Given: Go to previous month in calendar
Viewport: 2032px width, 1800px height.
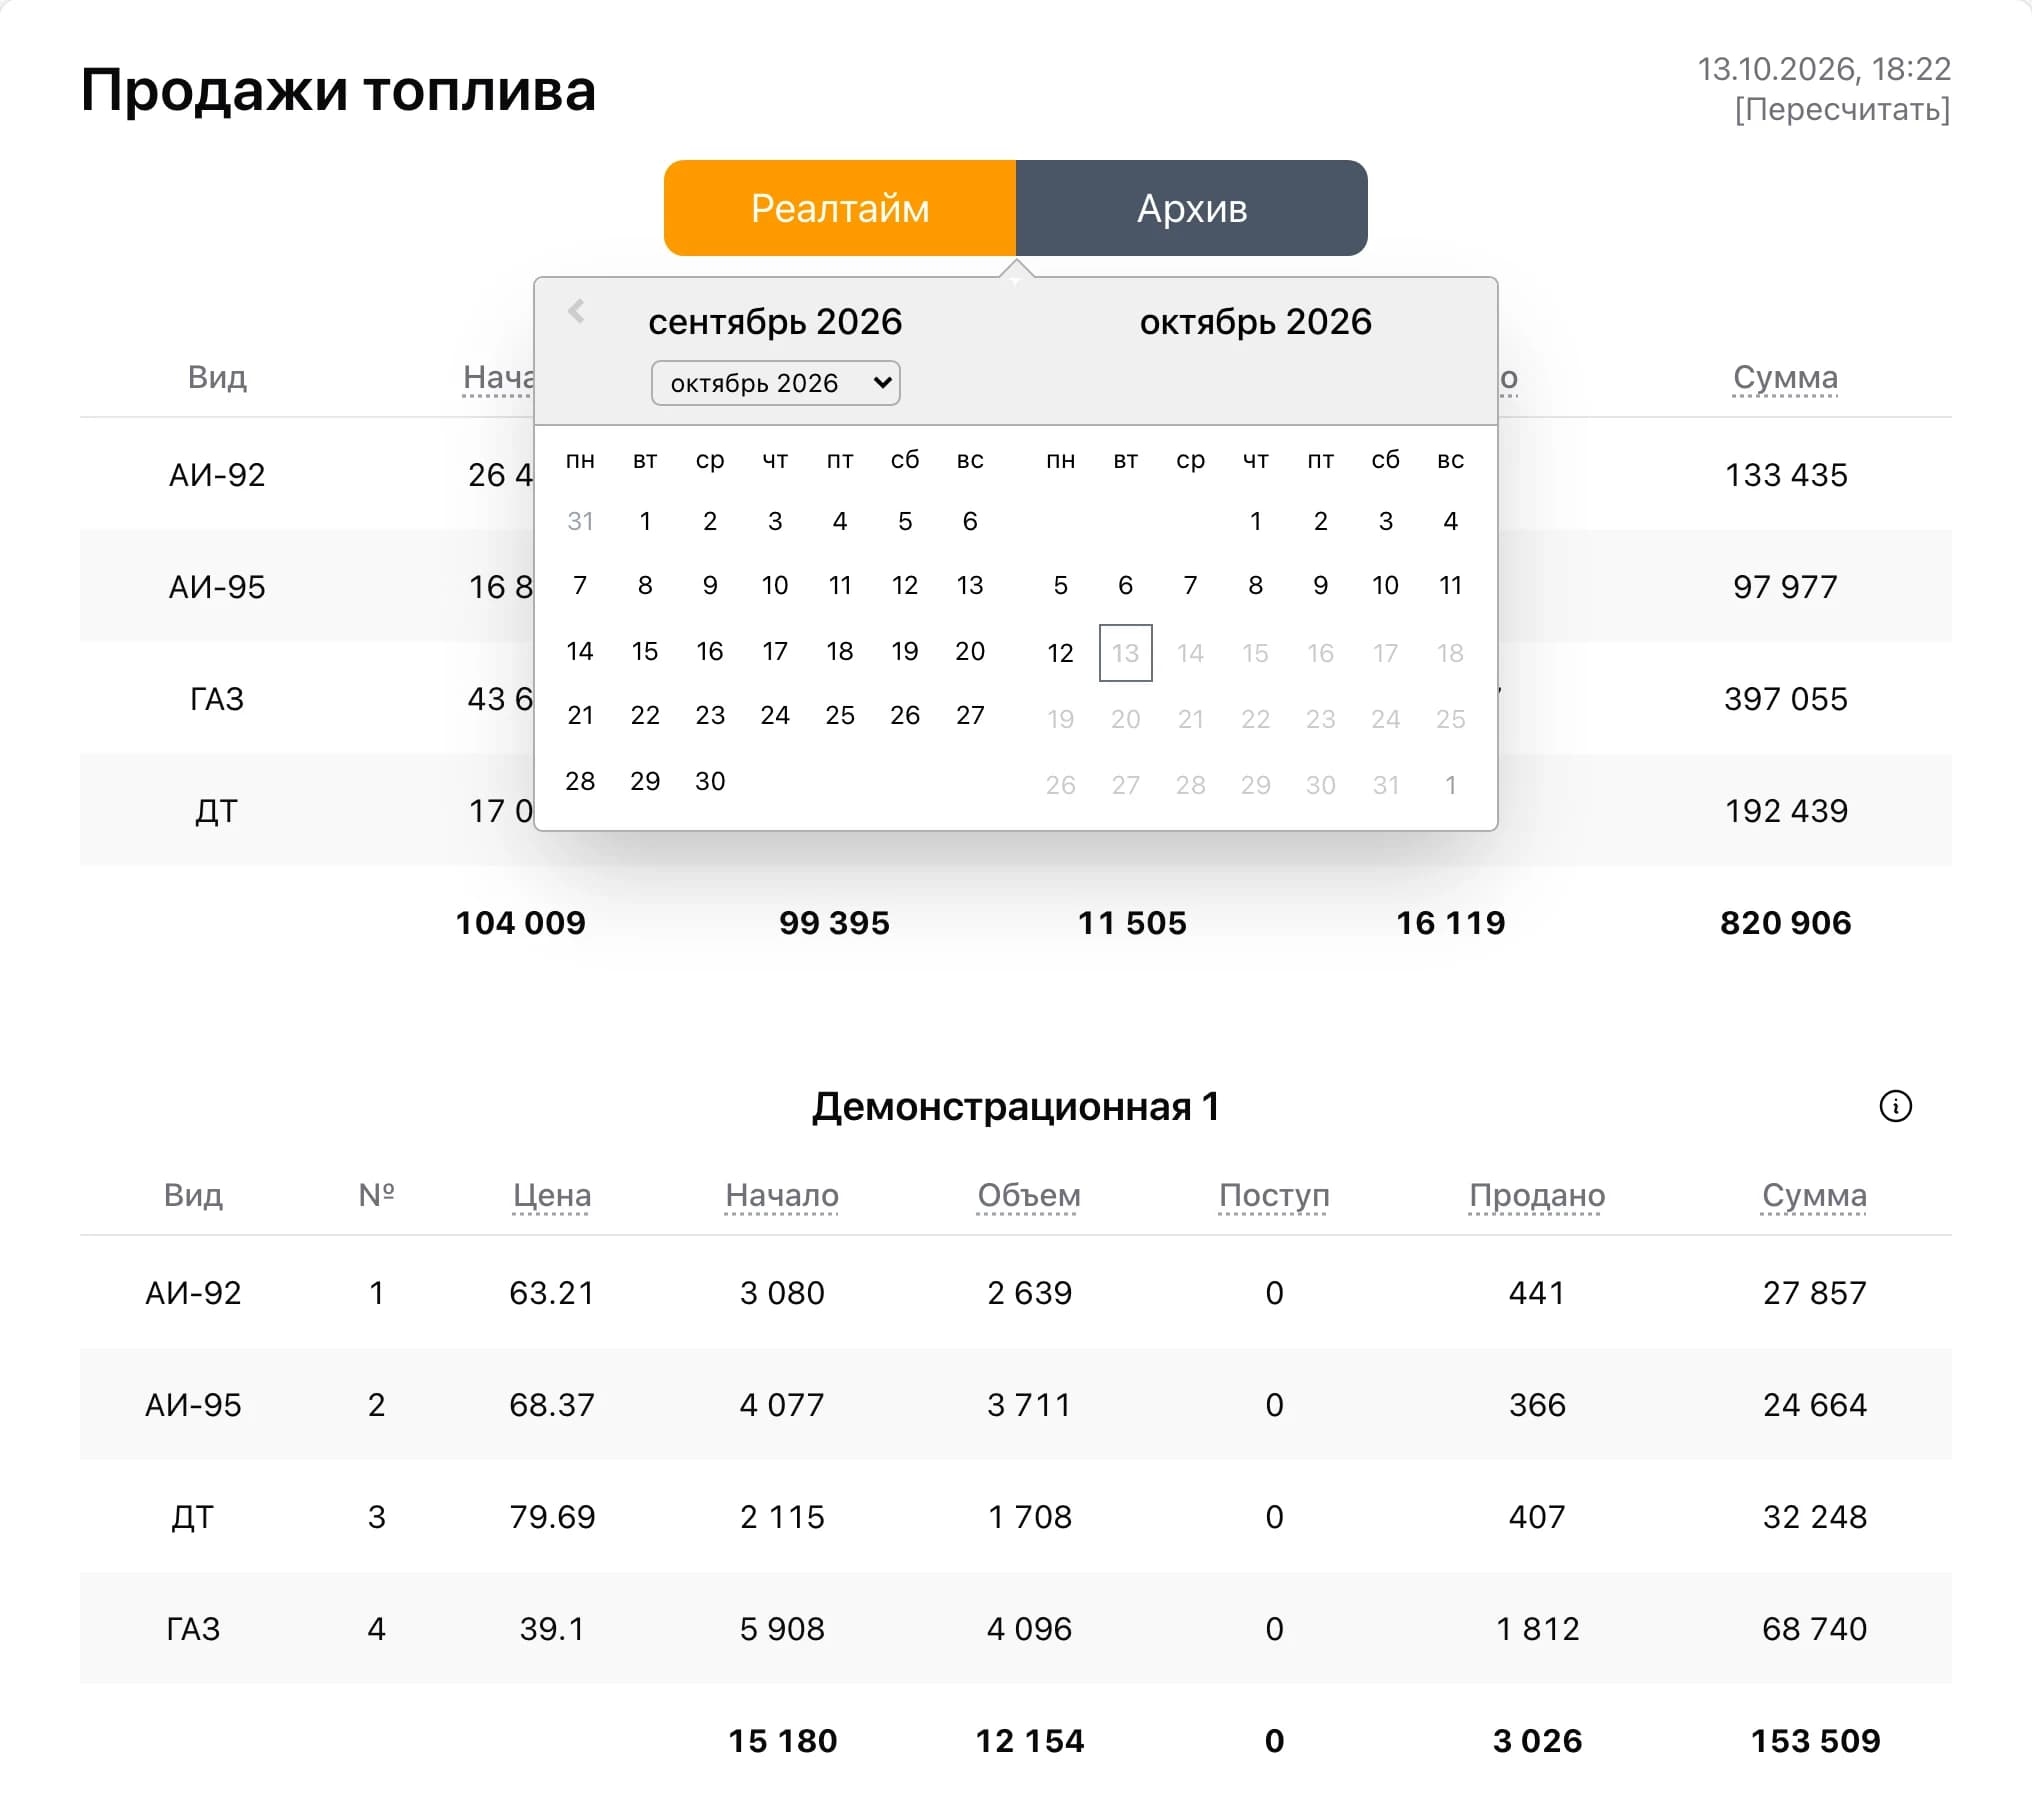Looking at the screenshot, I should click(x=576, y=312).
